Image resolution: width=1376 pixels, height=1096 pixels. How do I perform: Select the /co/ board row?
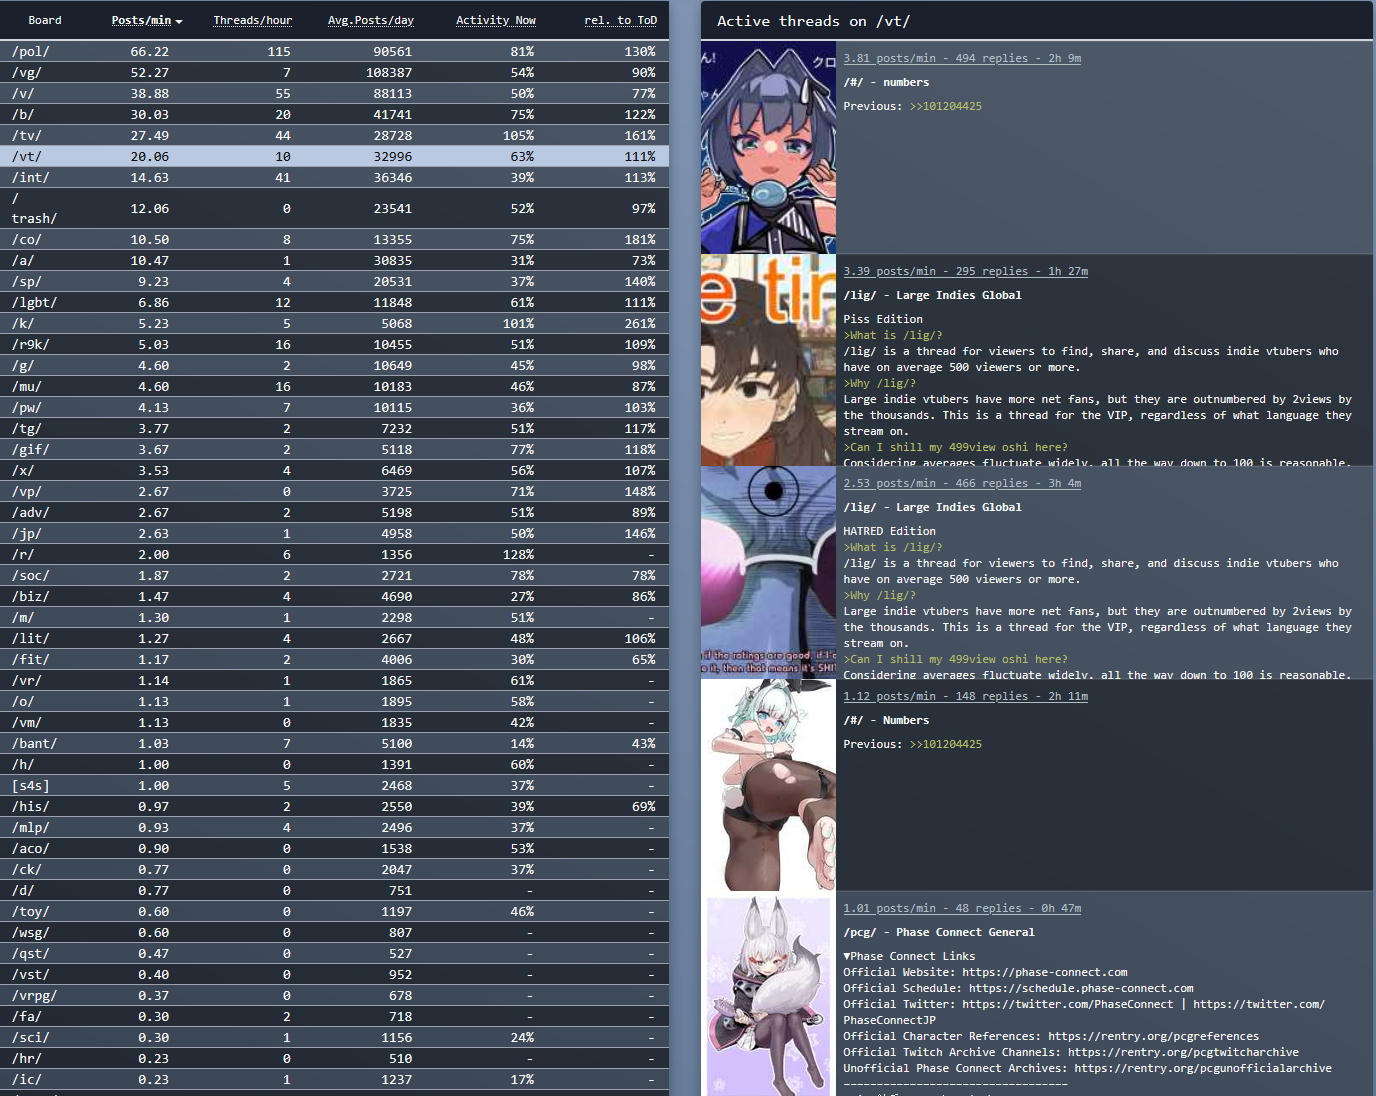334,239
